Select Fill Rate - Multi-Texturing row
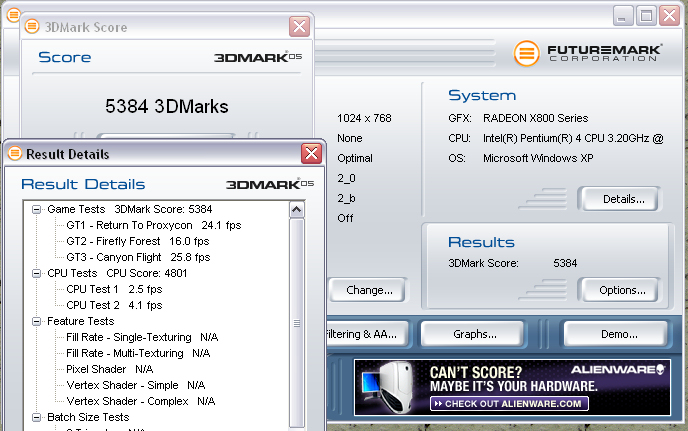The image size is (688, 431). tap(138, 353)
